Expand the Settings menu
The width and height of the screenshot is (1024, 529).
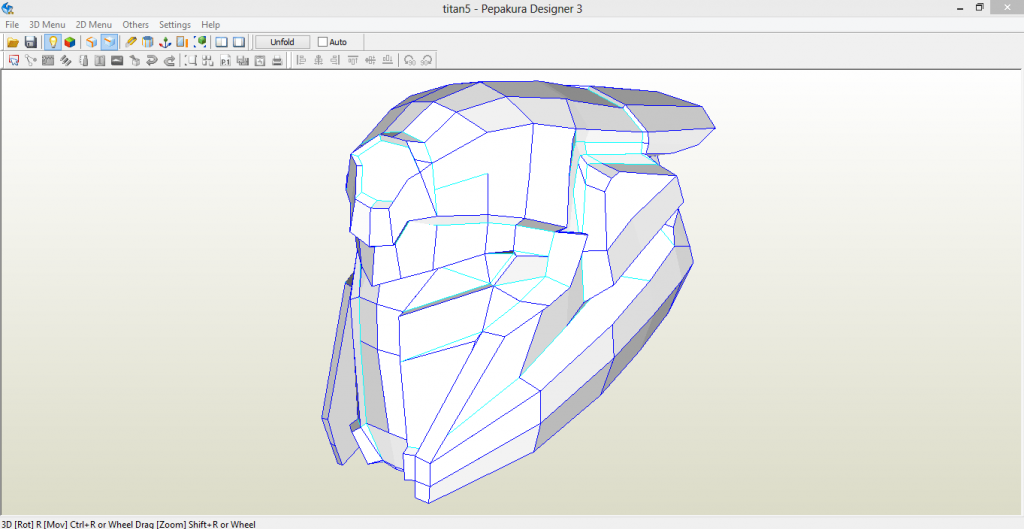[174, 24]
